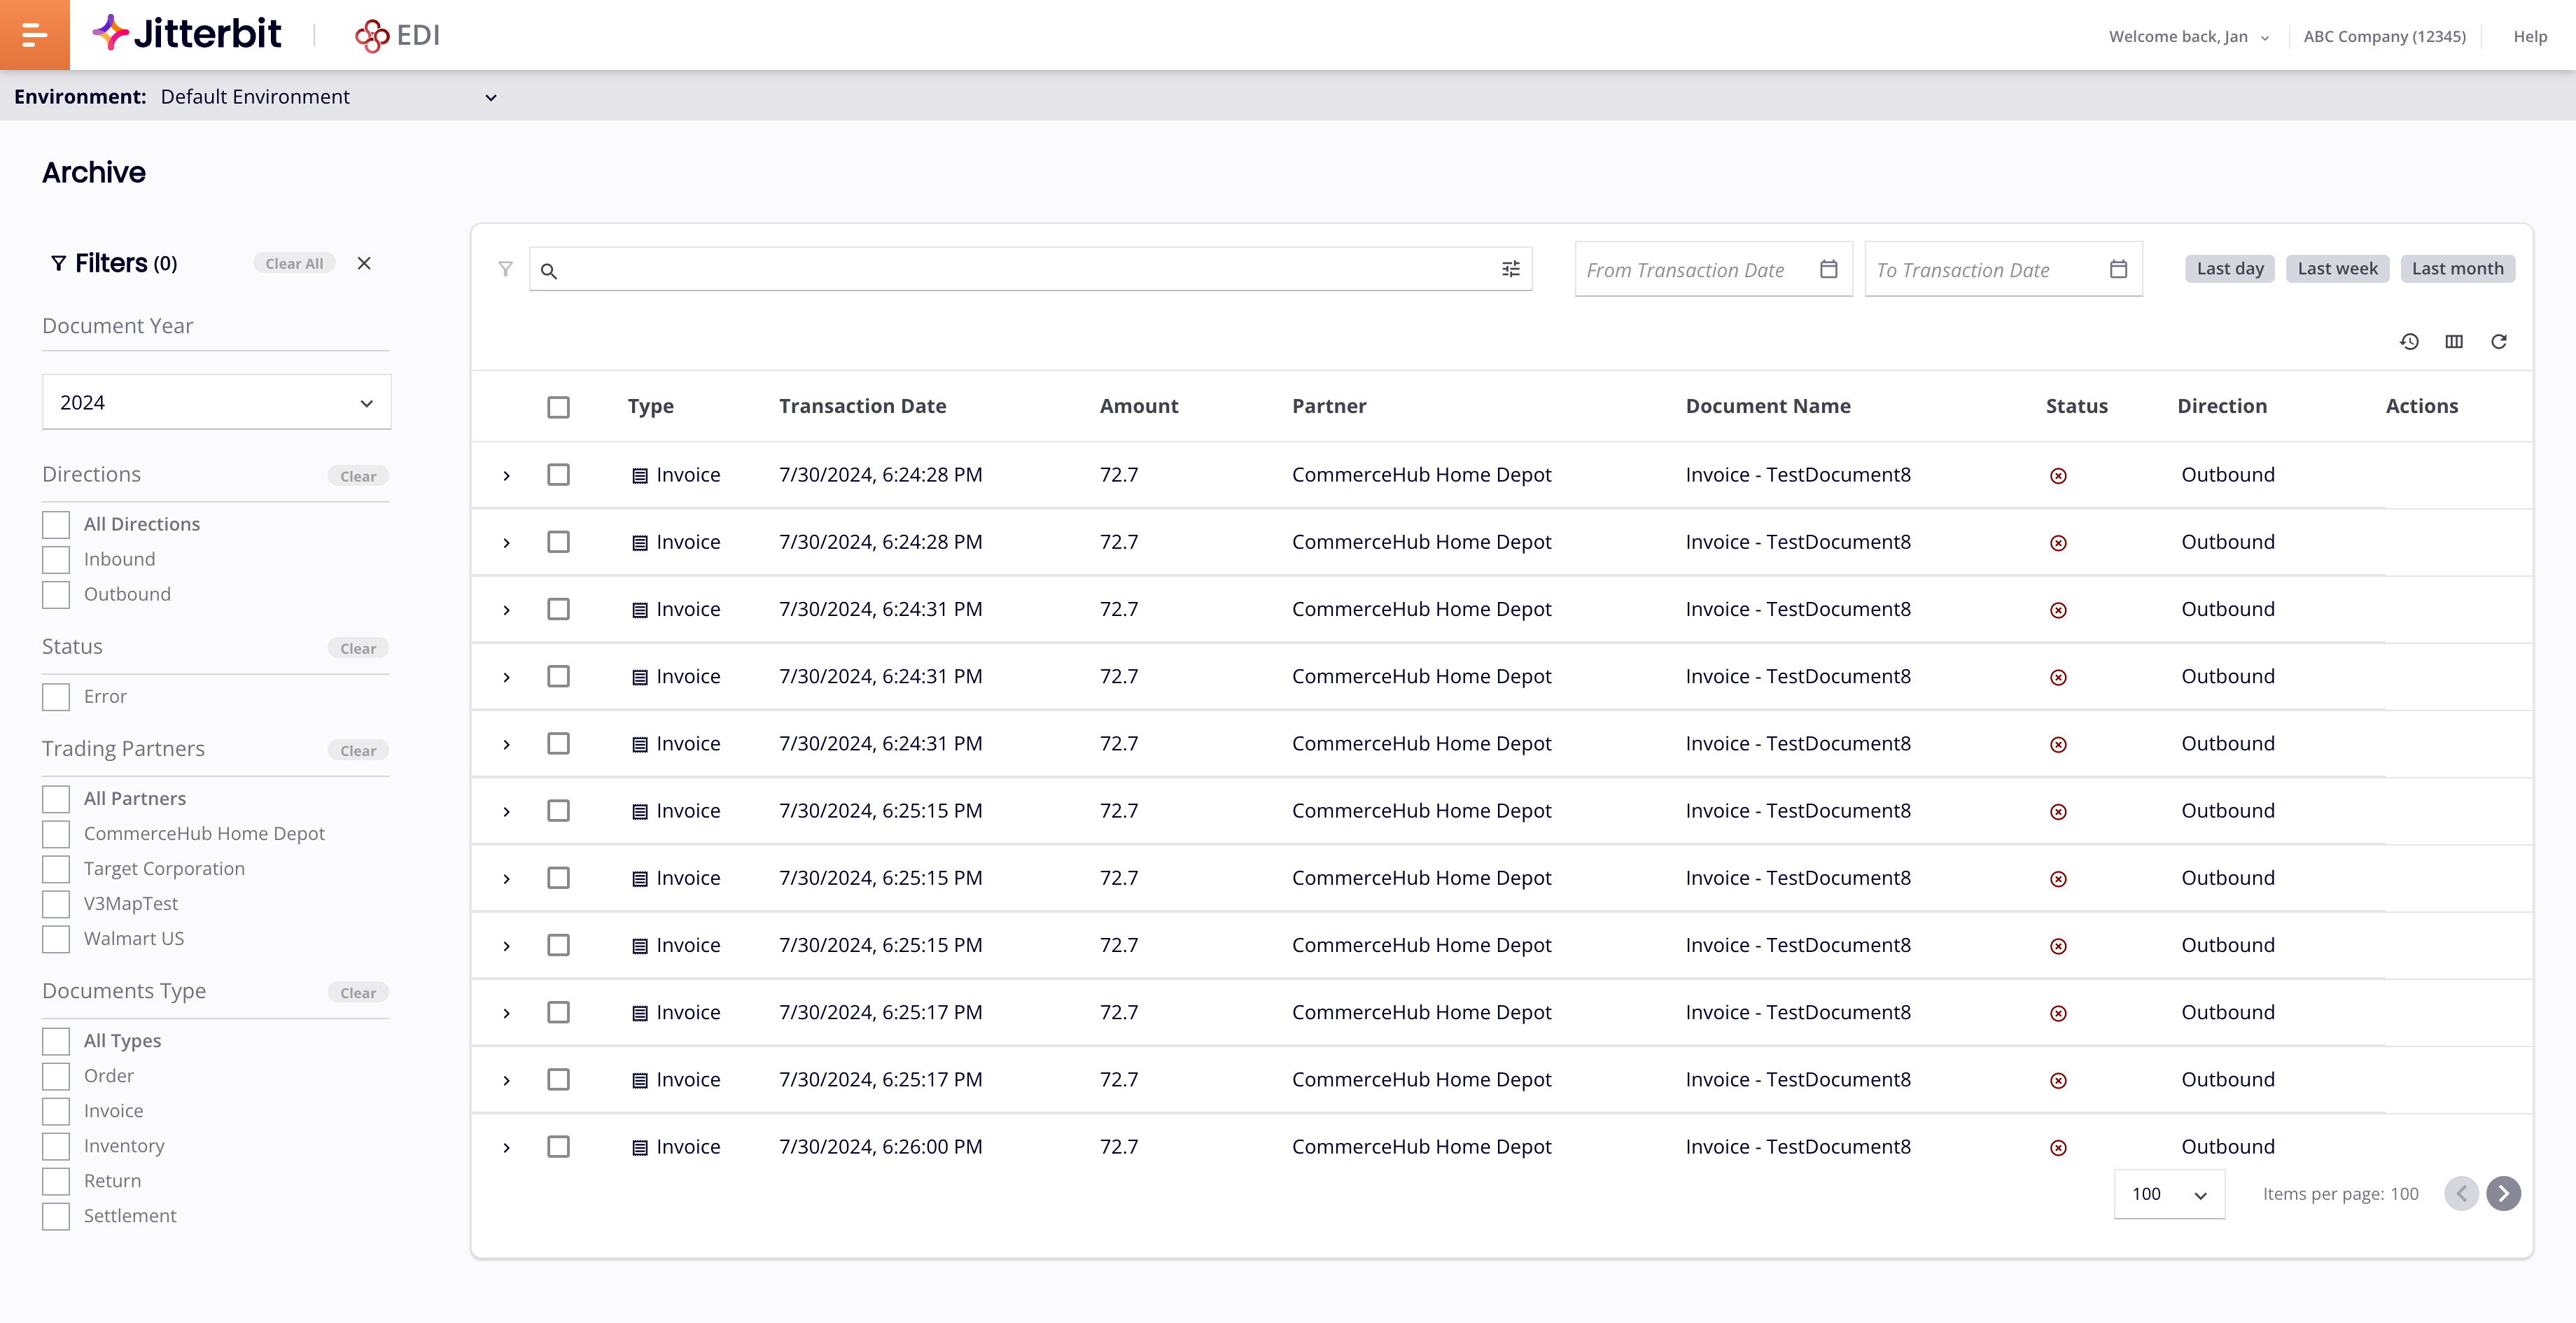Open the From Transaction Date calendar picker
The image size is (2576, 1323).
1829,269
